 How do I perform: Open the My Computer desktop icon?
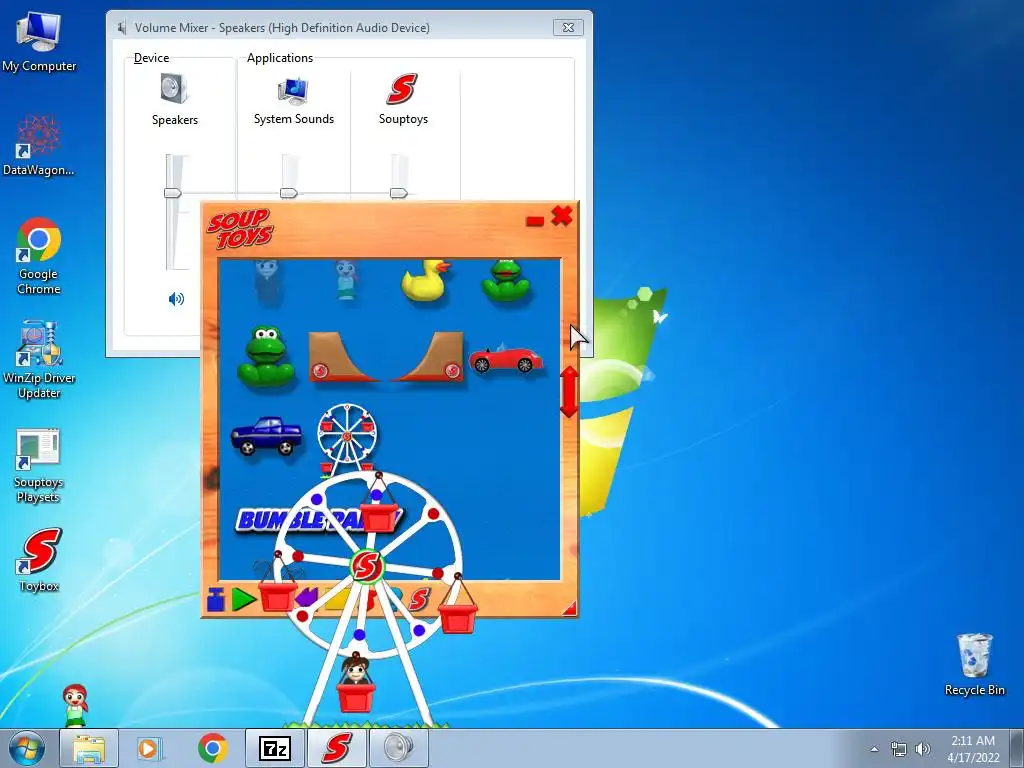coord(39,42)
